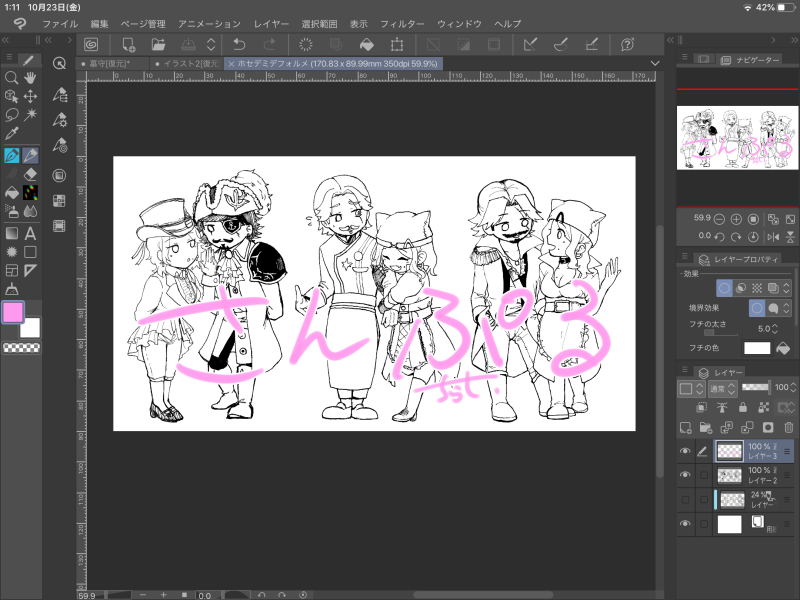Collapse the left palette dock arrows
Screen dimensions: 800x600
[x=6, y=40]
